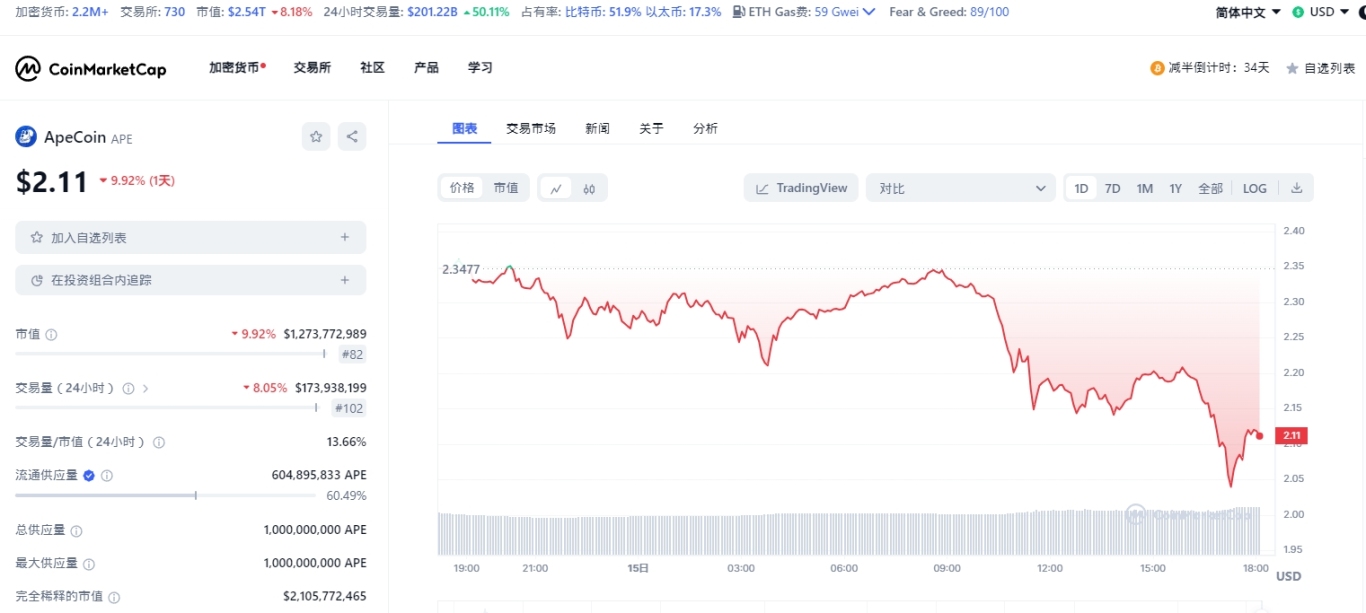This screenshot has height=613, width=1366.
Task: Open info icon next to 流通供应量
Action: tap(107, 476)
